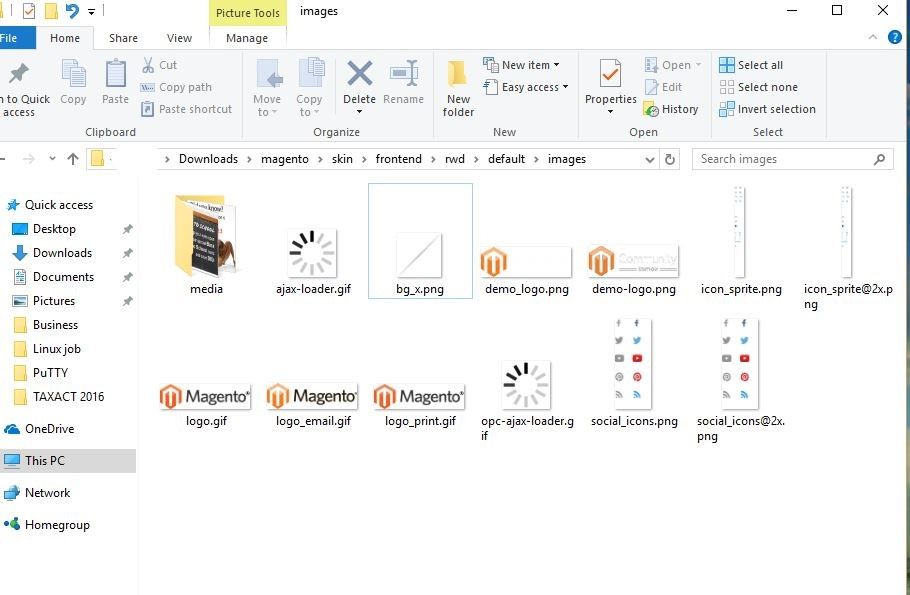Select the ajax-loader.gif file
The width and height of the screenshot is (910, 595).
[x=313, y=262]
